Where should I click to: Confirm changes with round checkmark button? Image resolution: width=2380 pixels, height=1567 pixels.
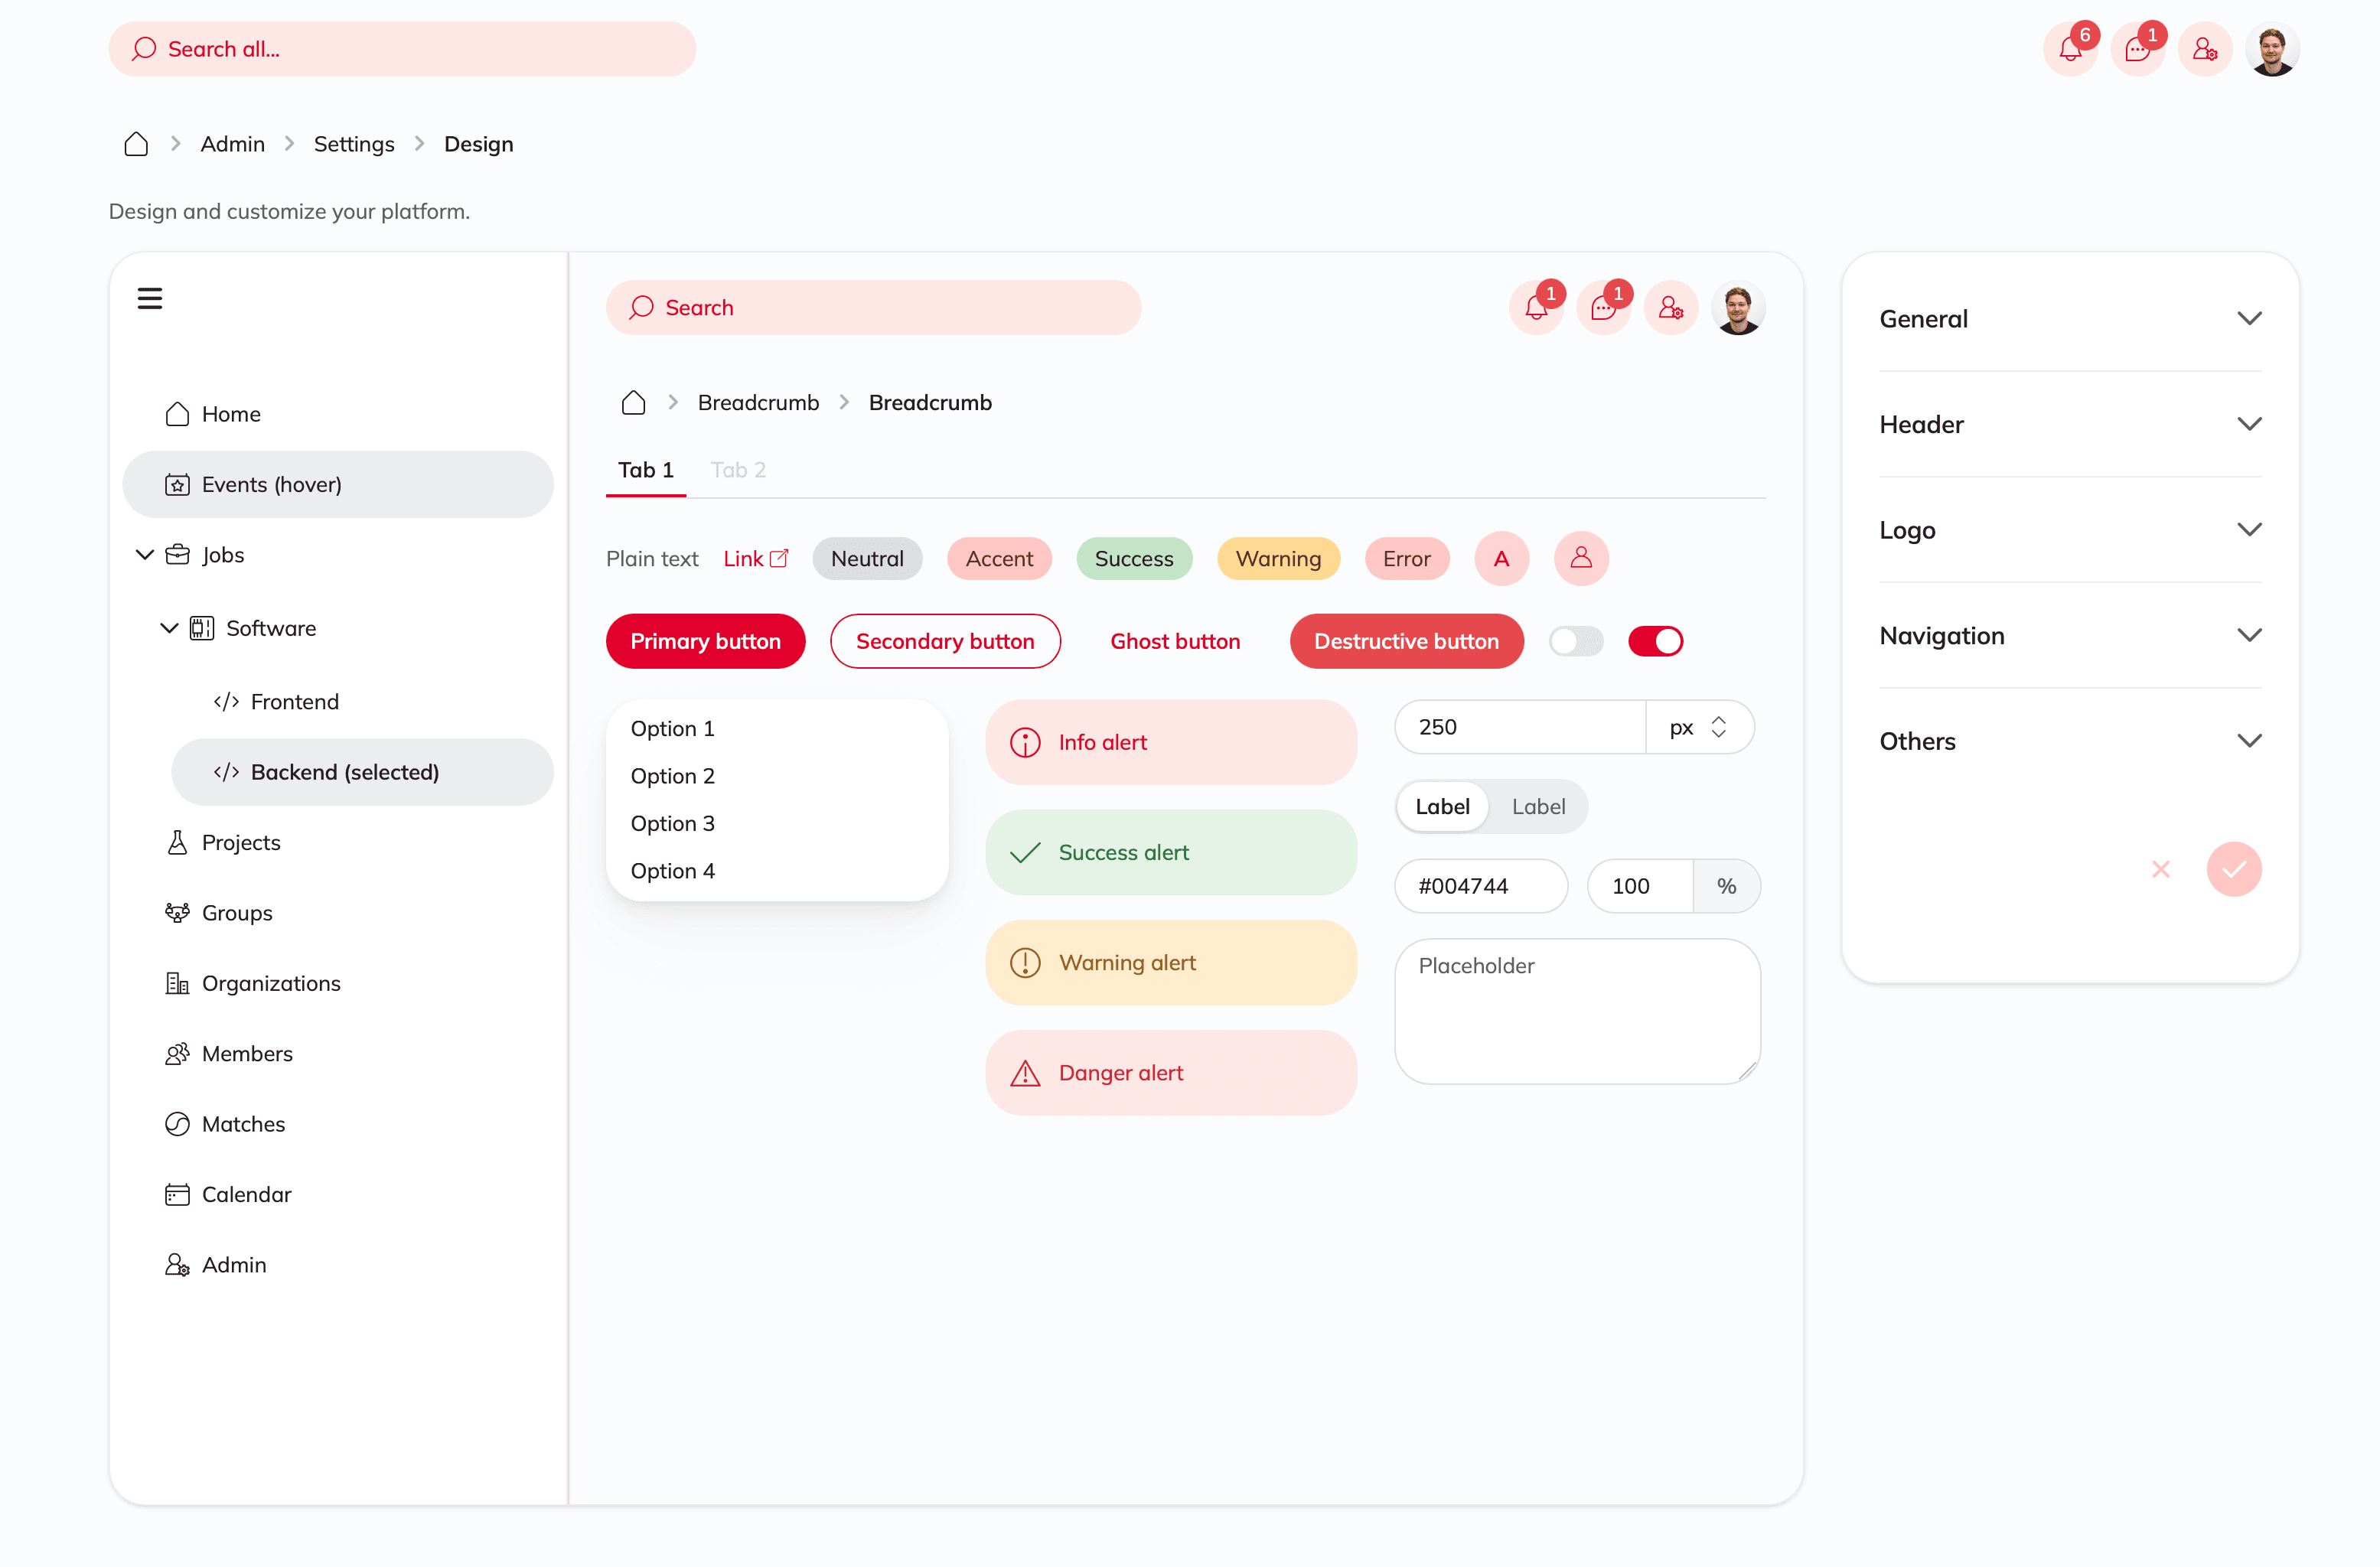2234,869
